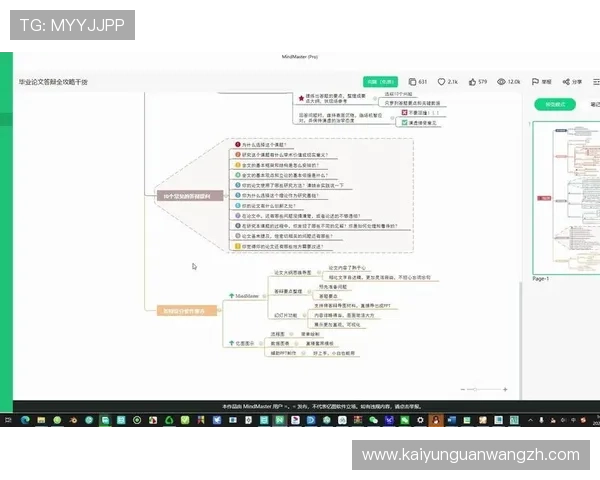
Task: Click the thumbs-up like icon showing 579
Action: tap(472, 81)
